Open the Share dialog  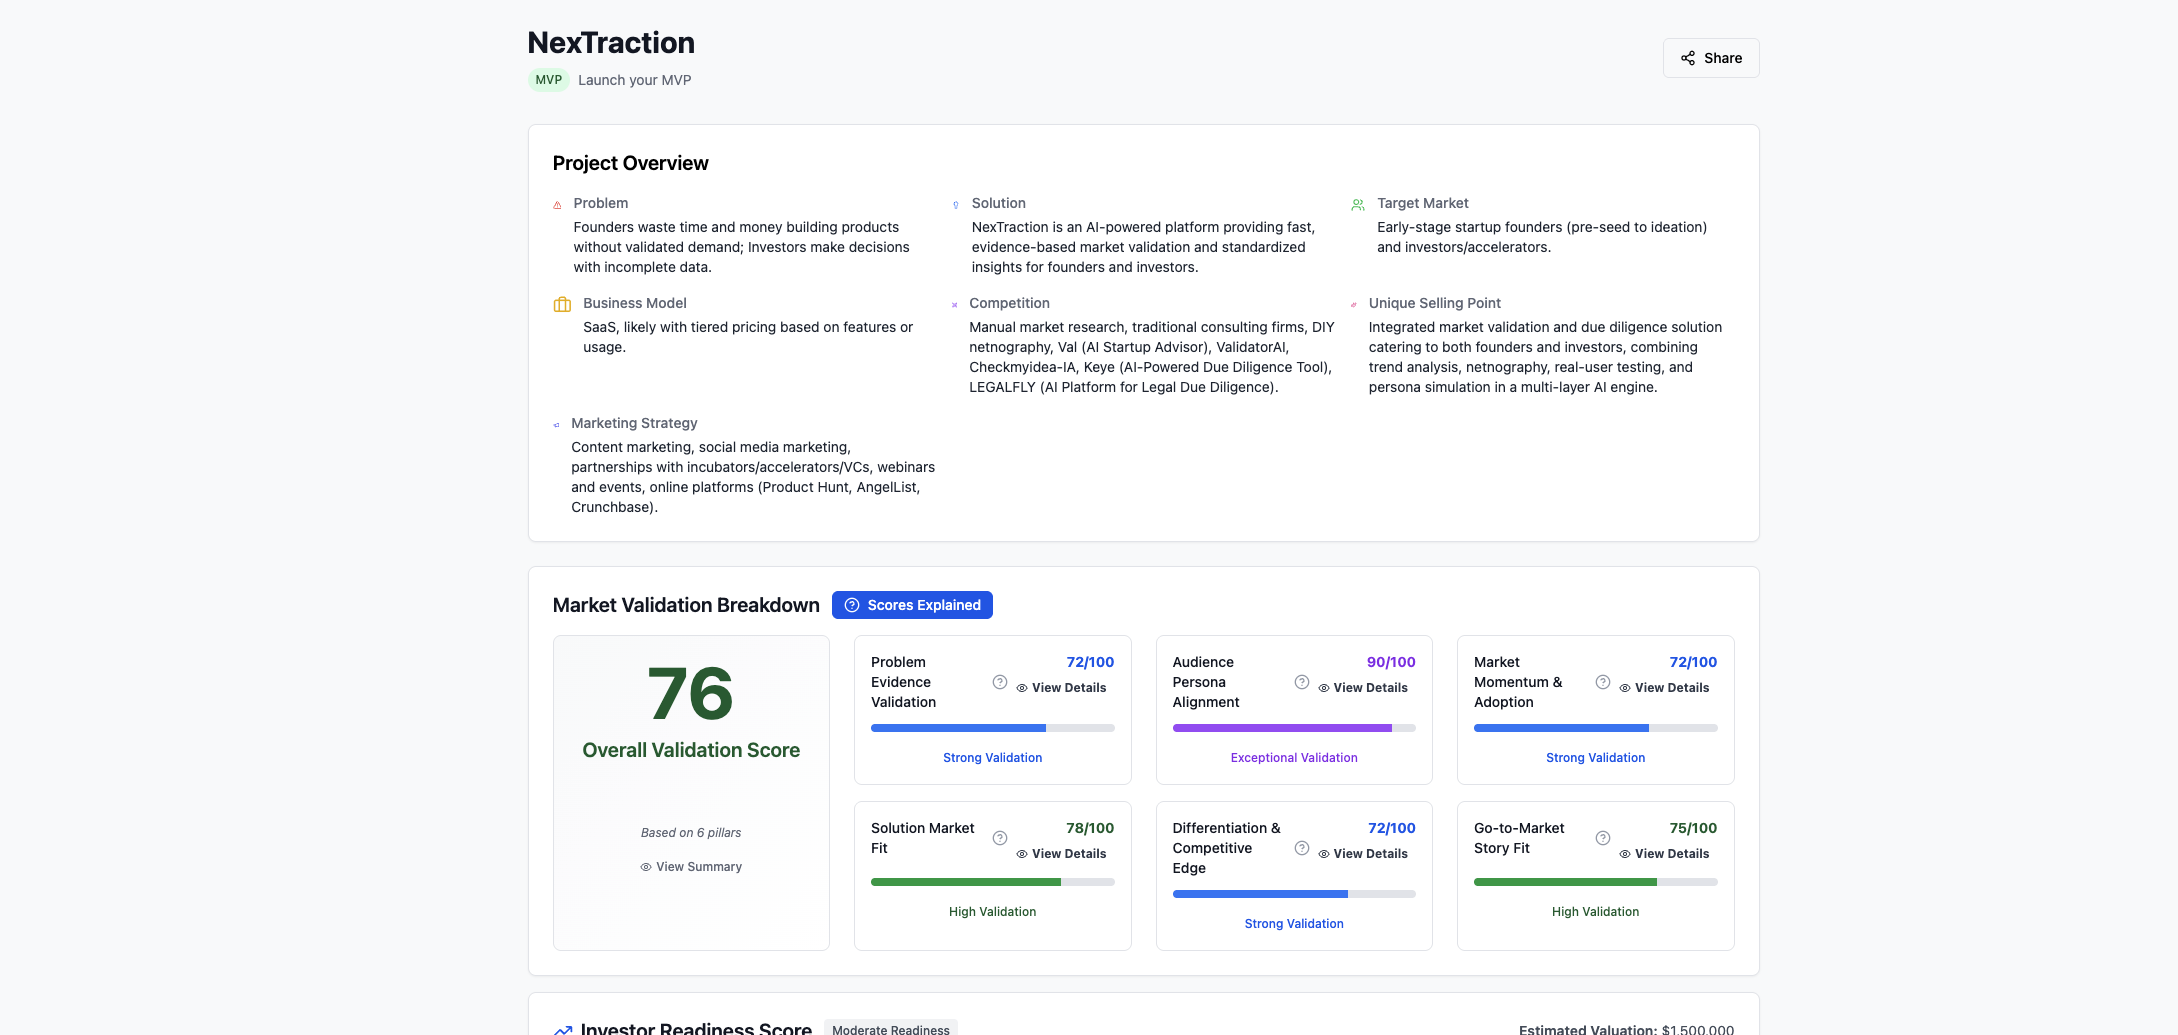click(x=1710, y=57)
